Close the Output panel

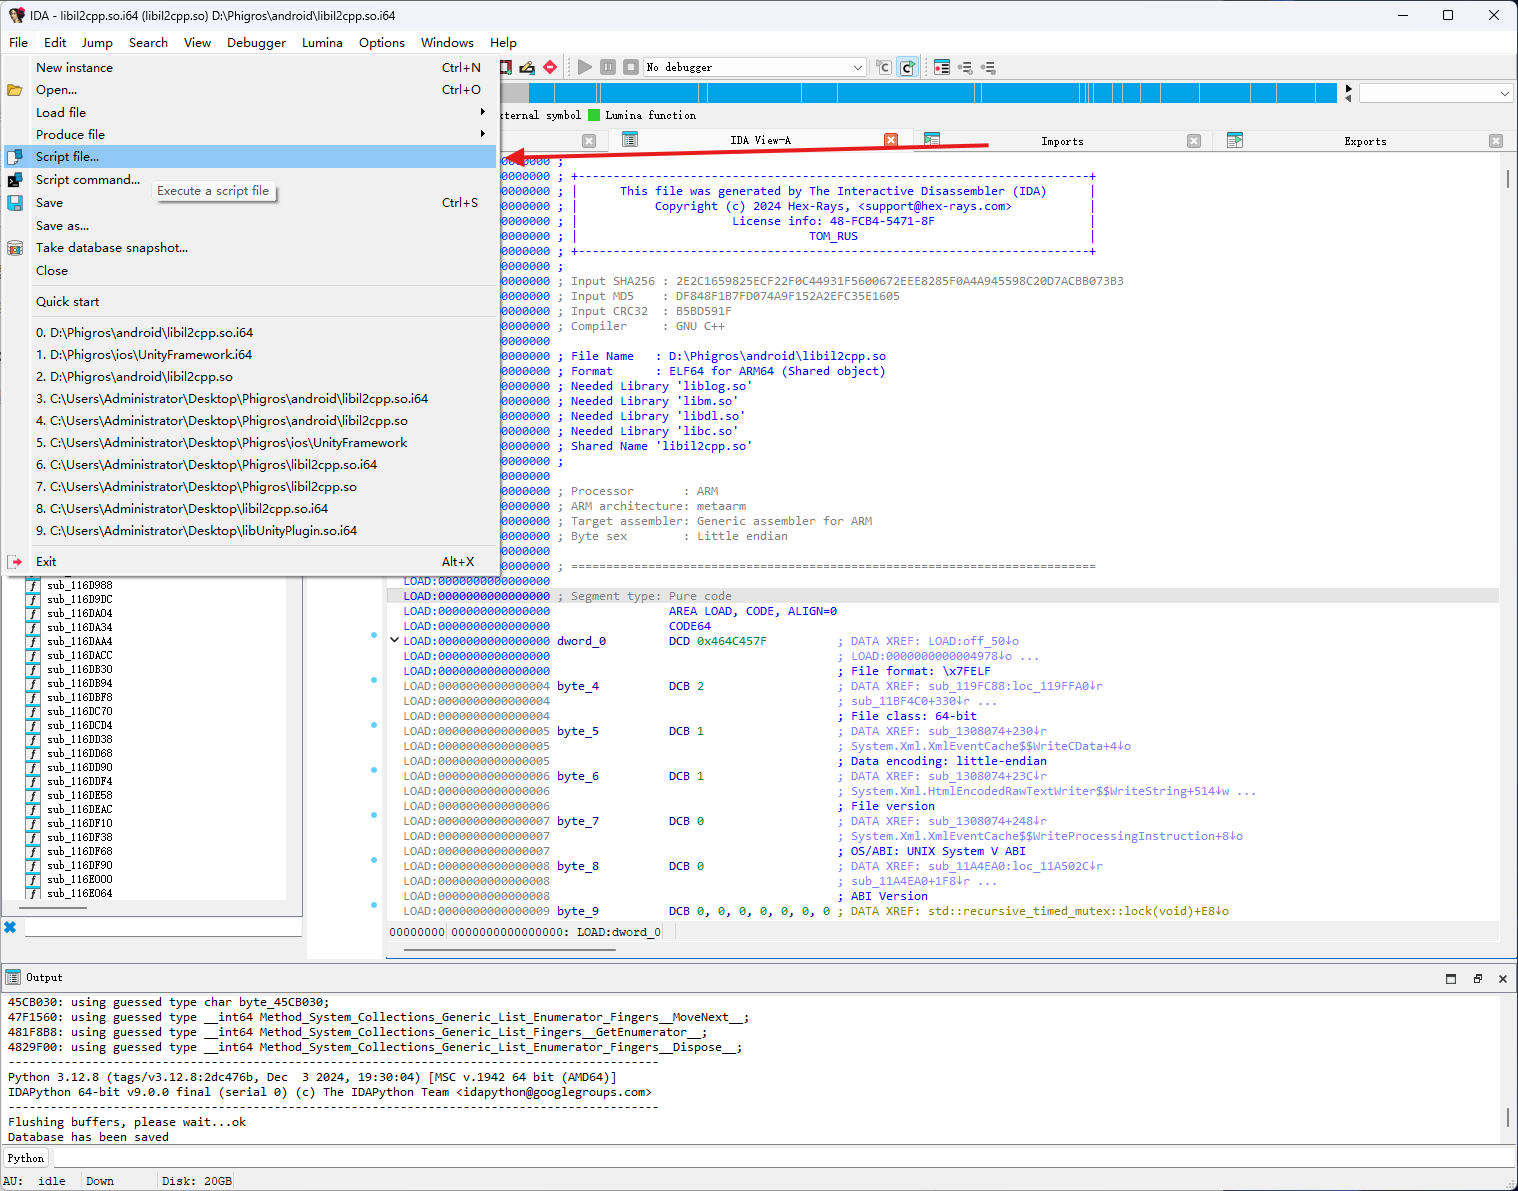(x=1502, y=979)
